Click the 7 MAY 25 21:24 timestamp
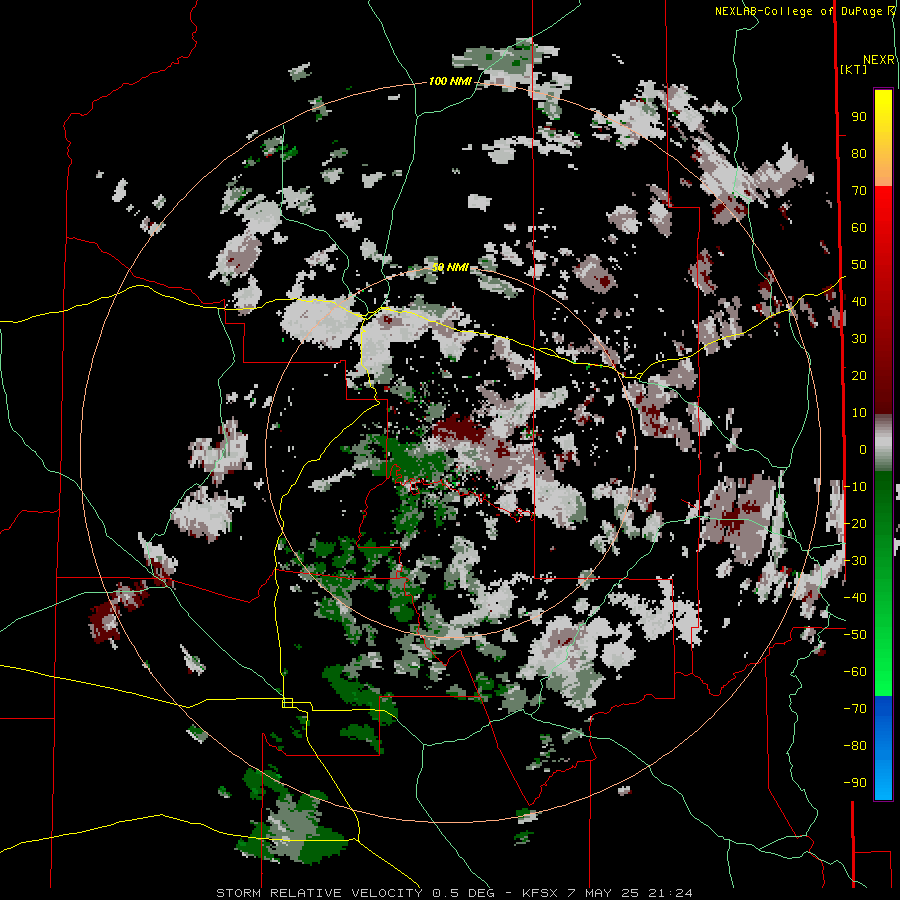Screen dimensions: 900x900 click(630, 893)
